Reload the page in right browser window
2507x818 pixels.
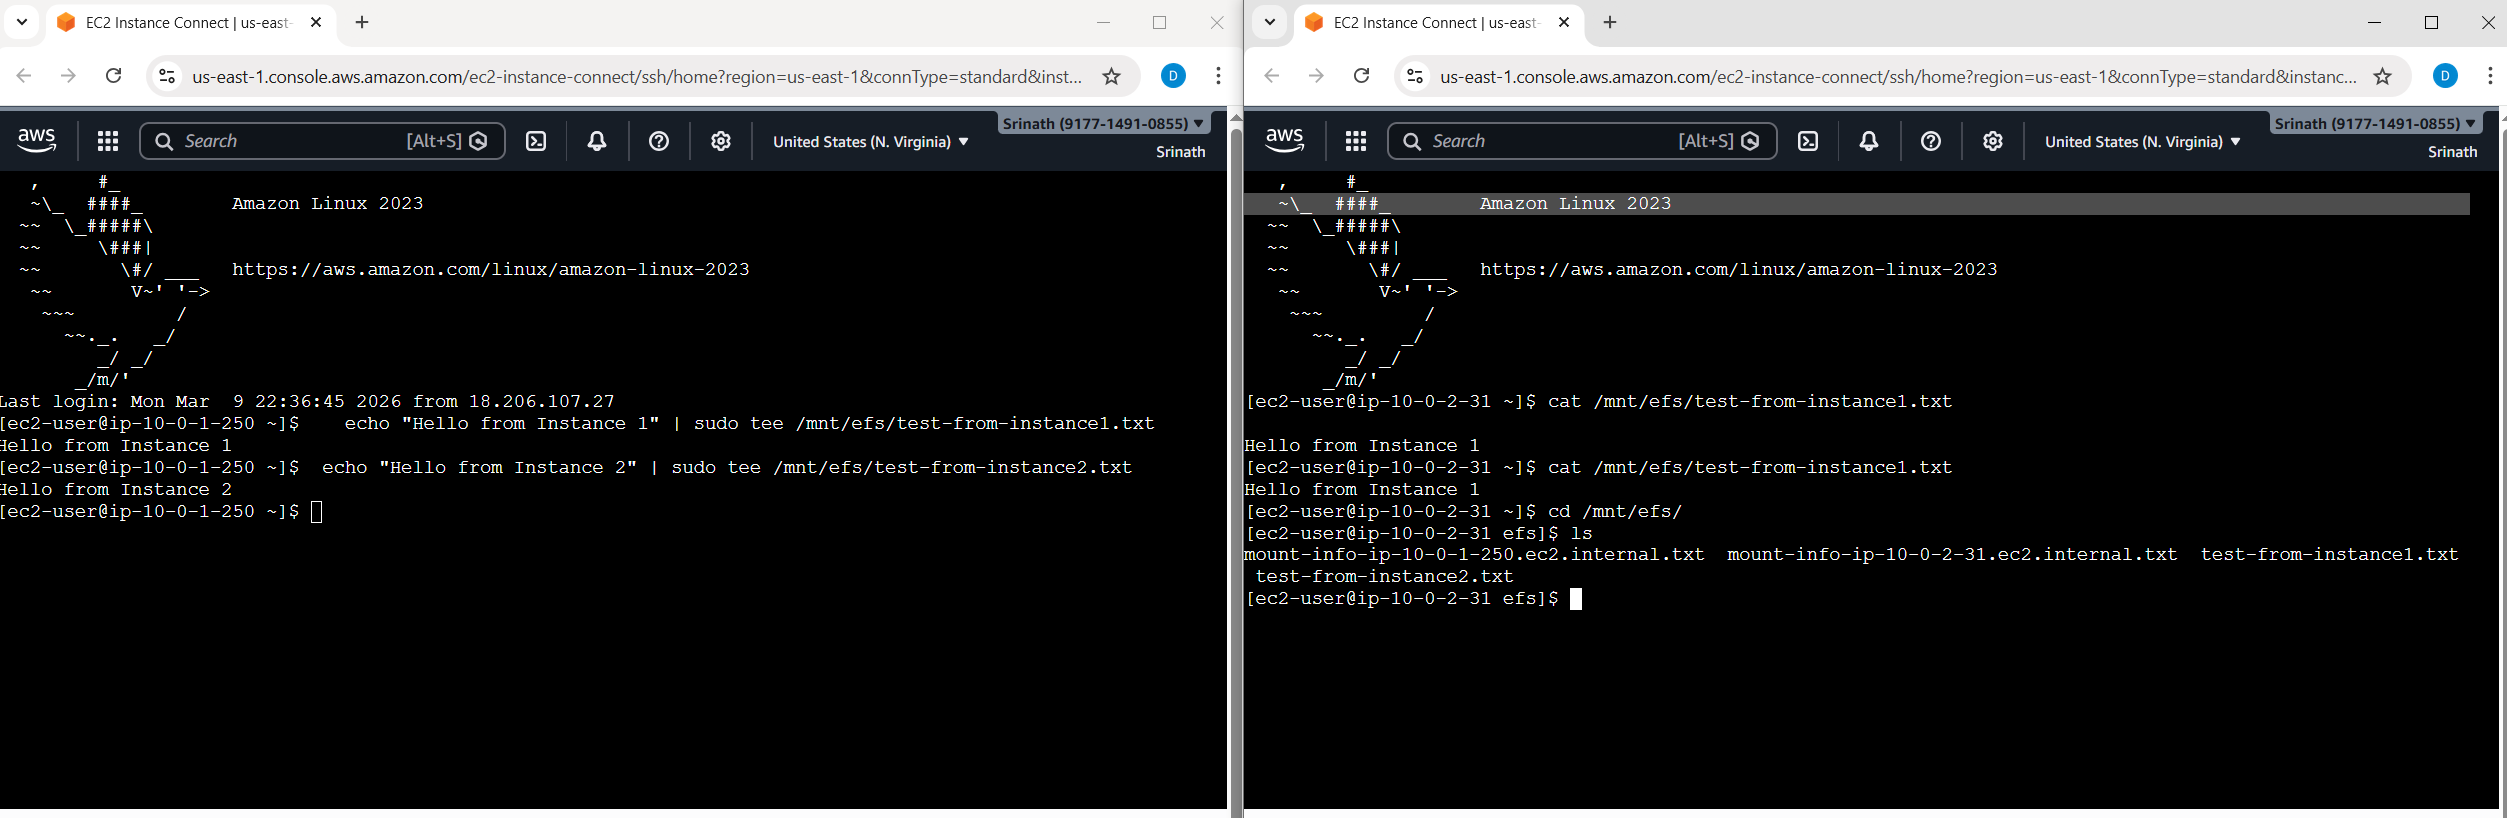click(1361, 76)
